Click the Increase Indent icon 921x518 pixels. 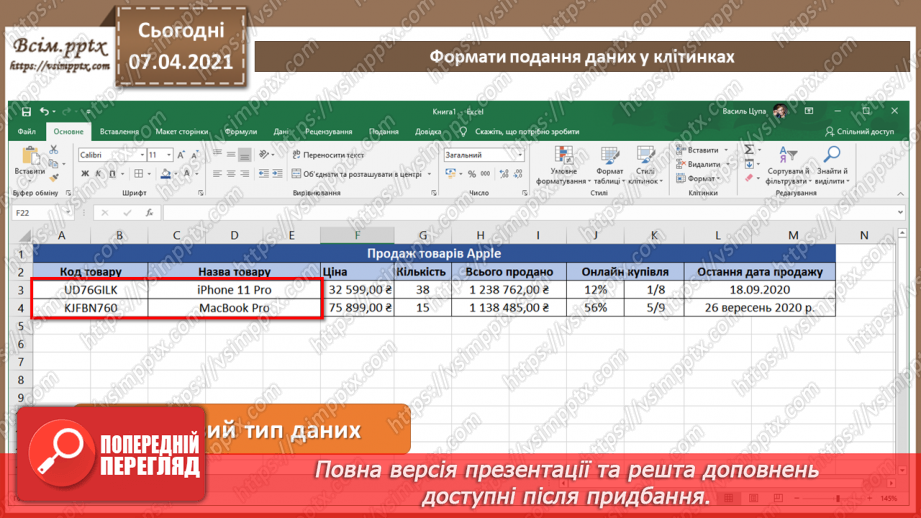pyautogui.click(x=277, y=174)
